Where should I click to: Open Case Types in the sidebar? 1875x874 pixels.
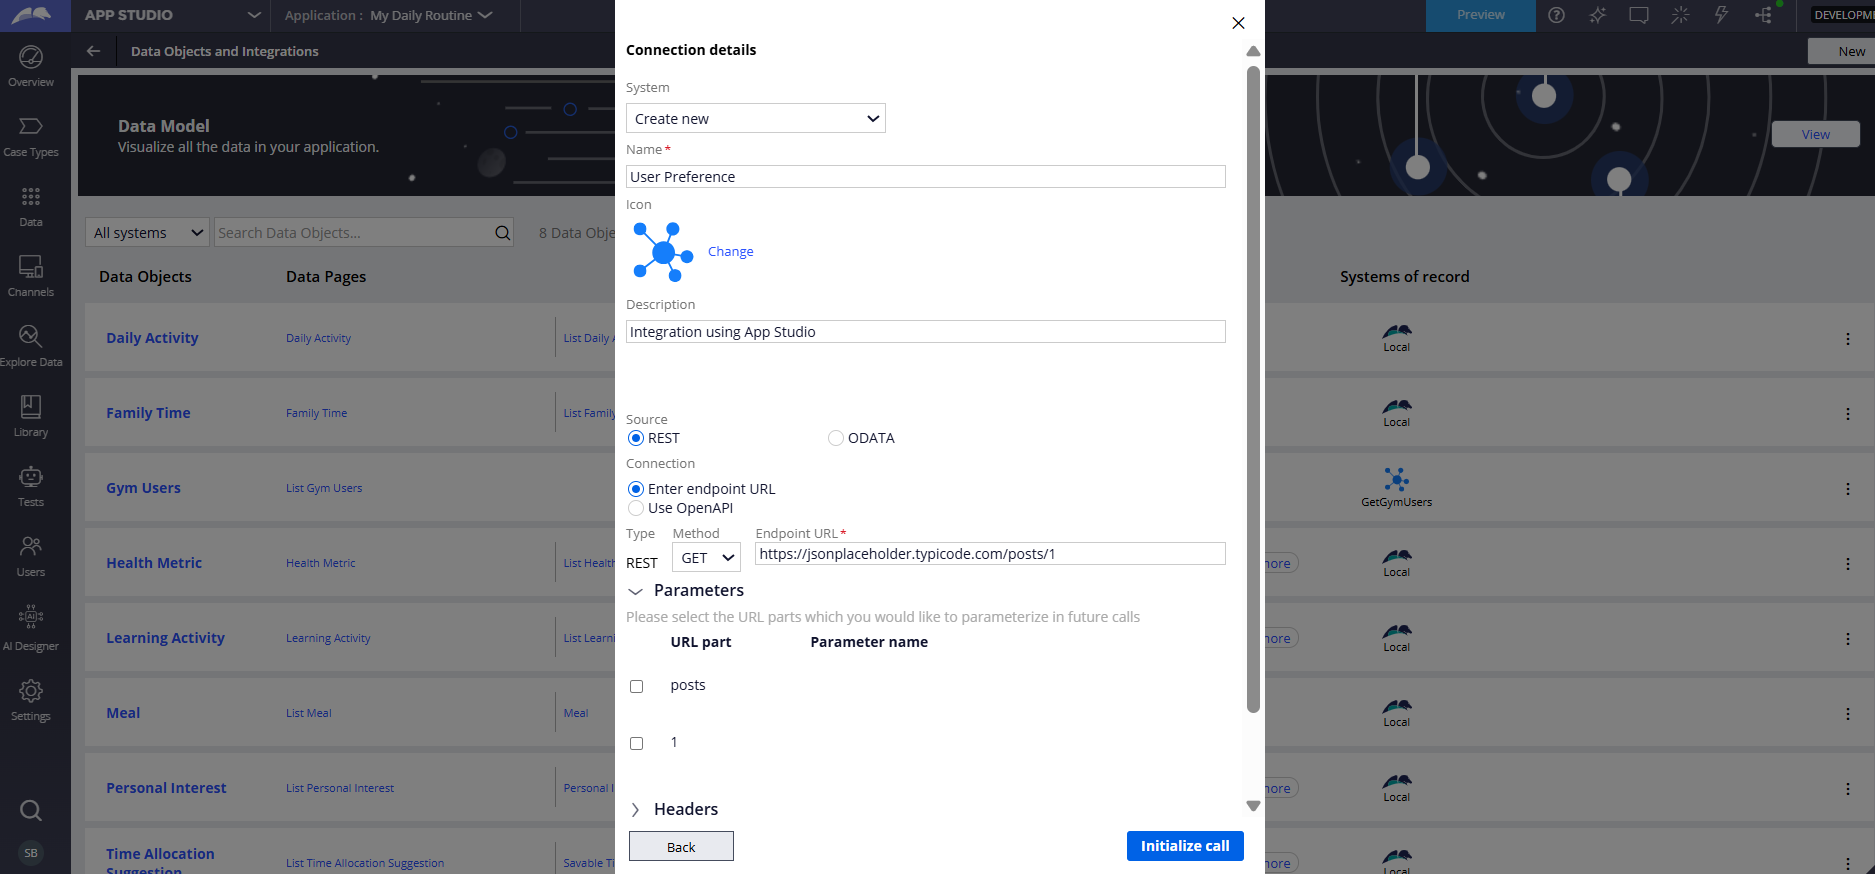coord(31,136)
